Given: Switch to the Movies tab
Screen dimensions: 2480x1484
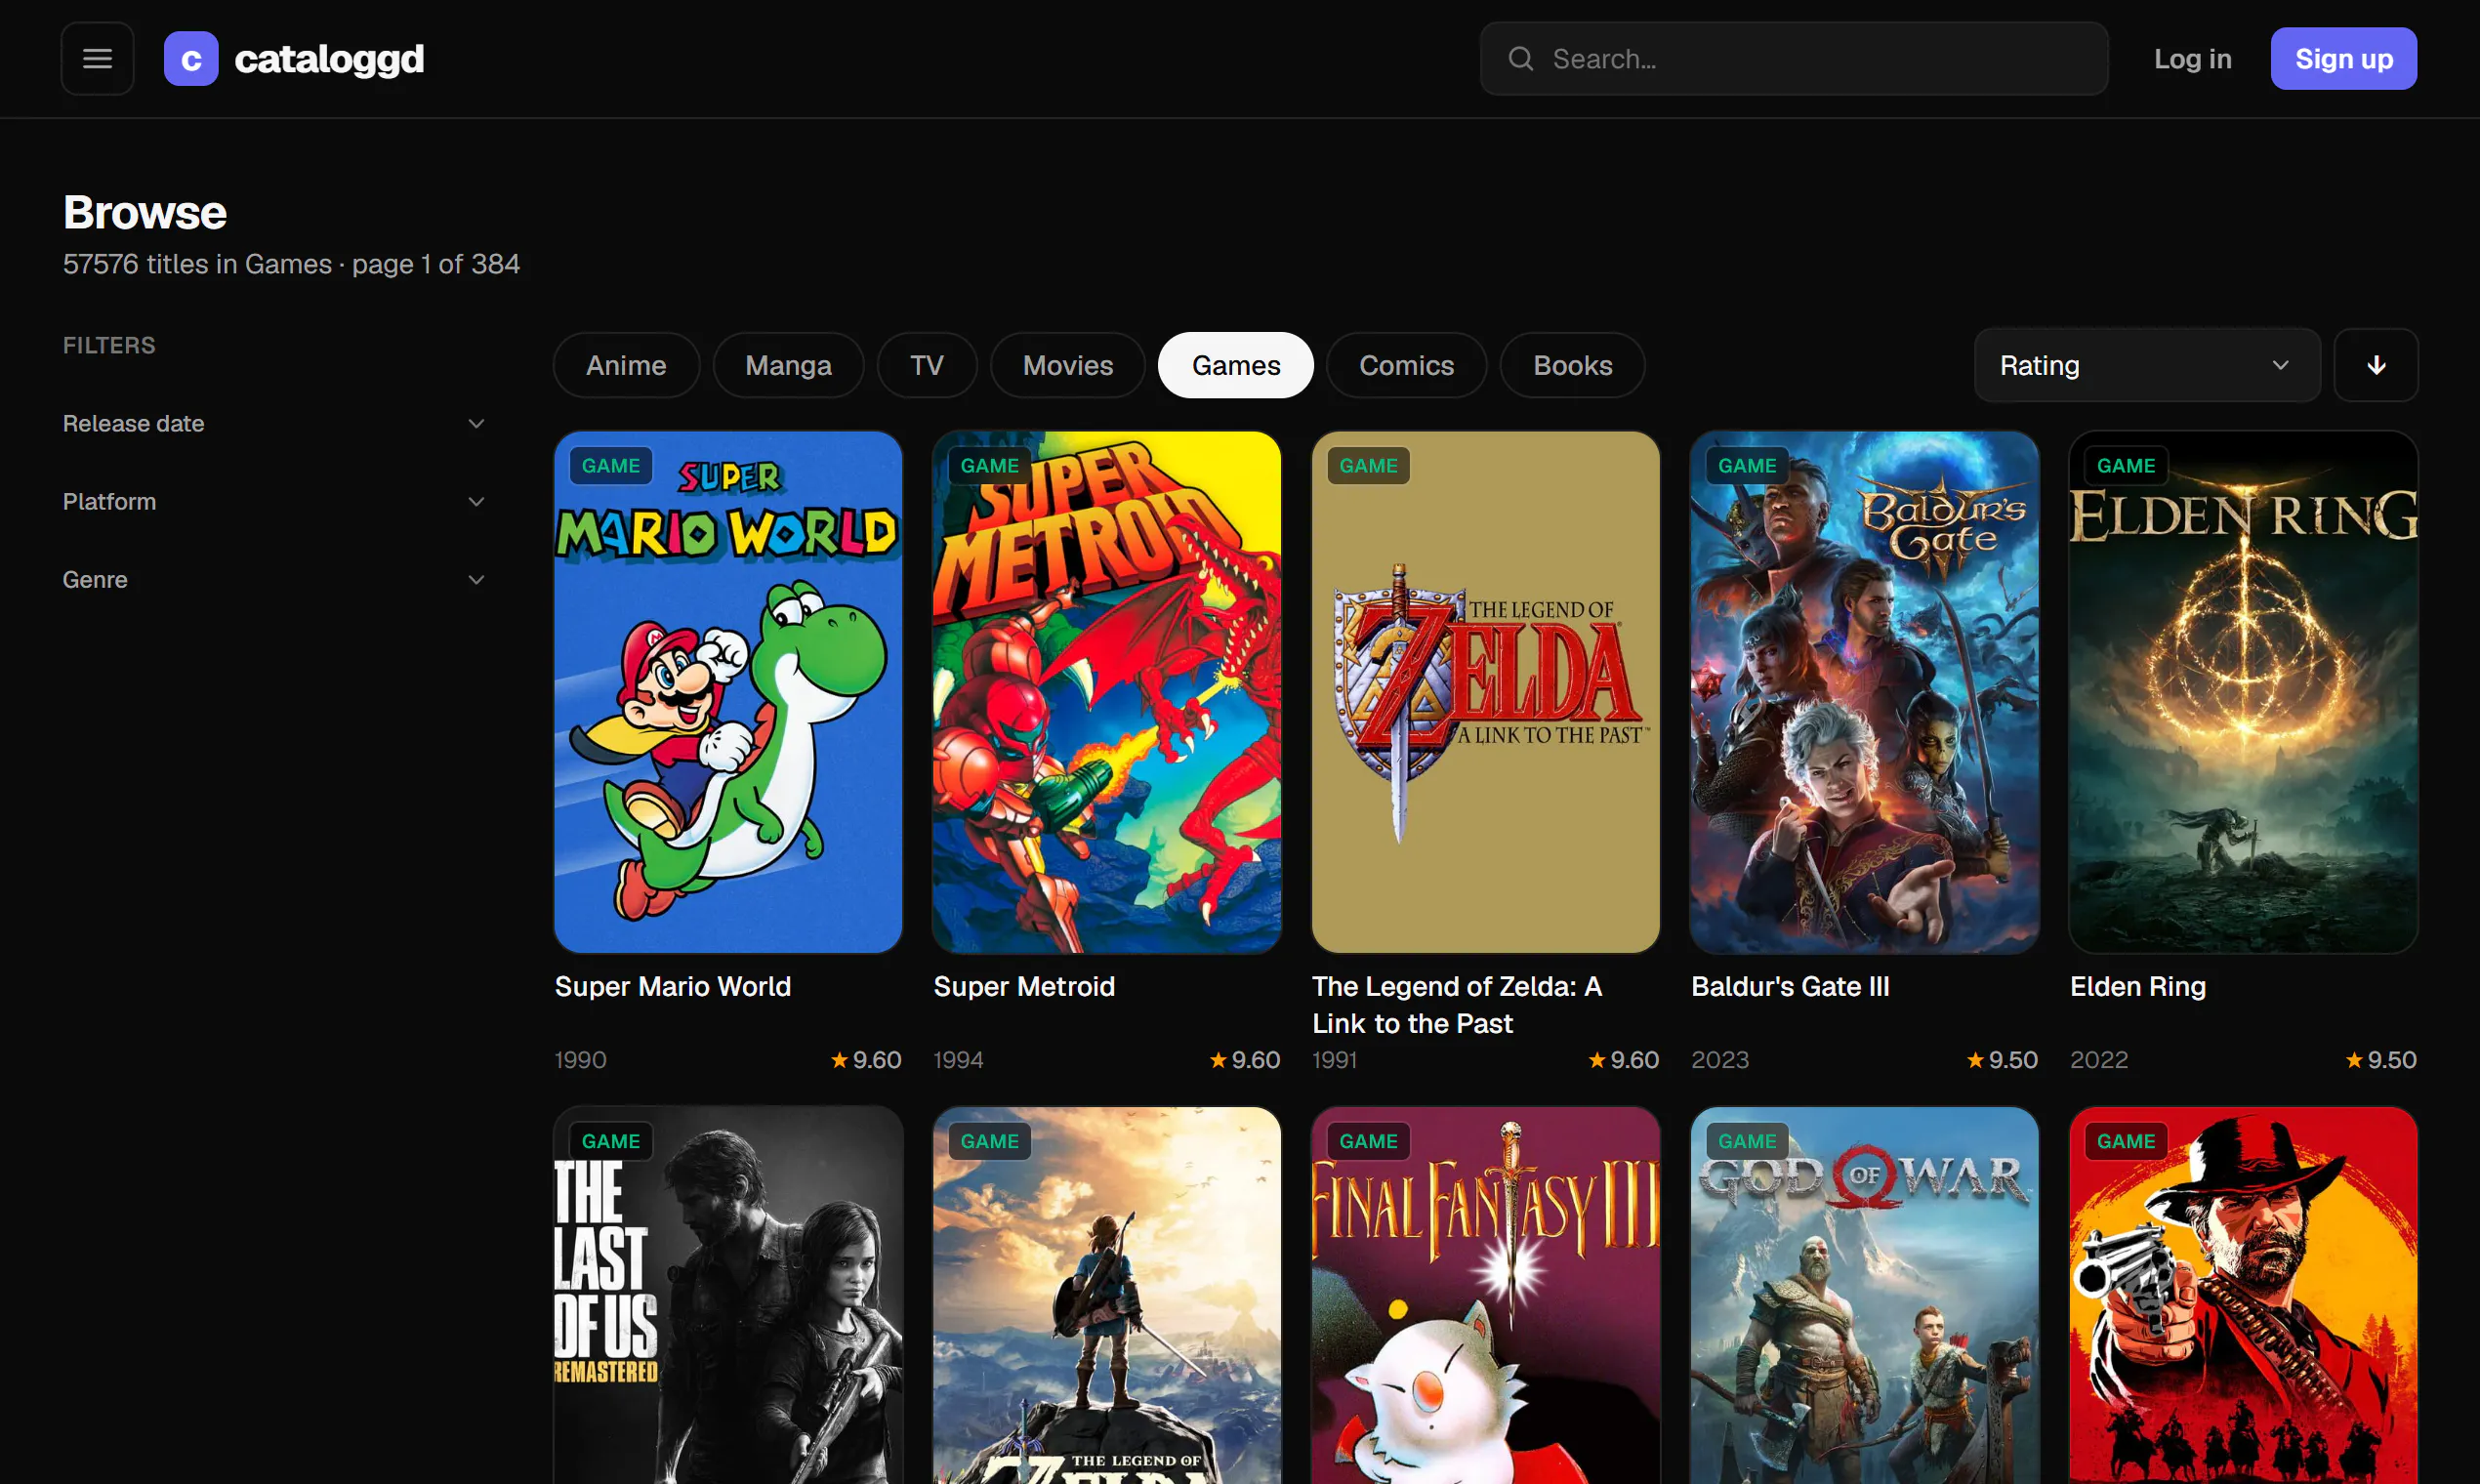Looking at the screenshot, I should tap(1067, 365).
